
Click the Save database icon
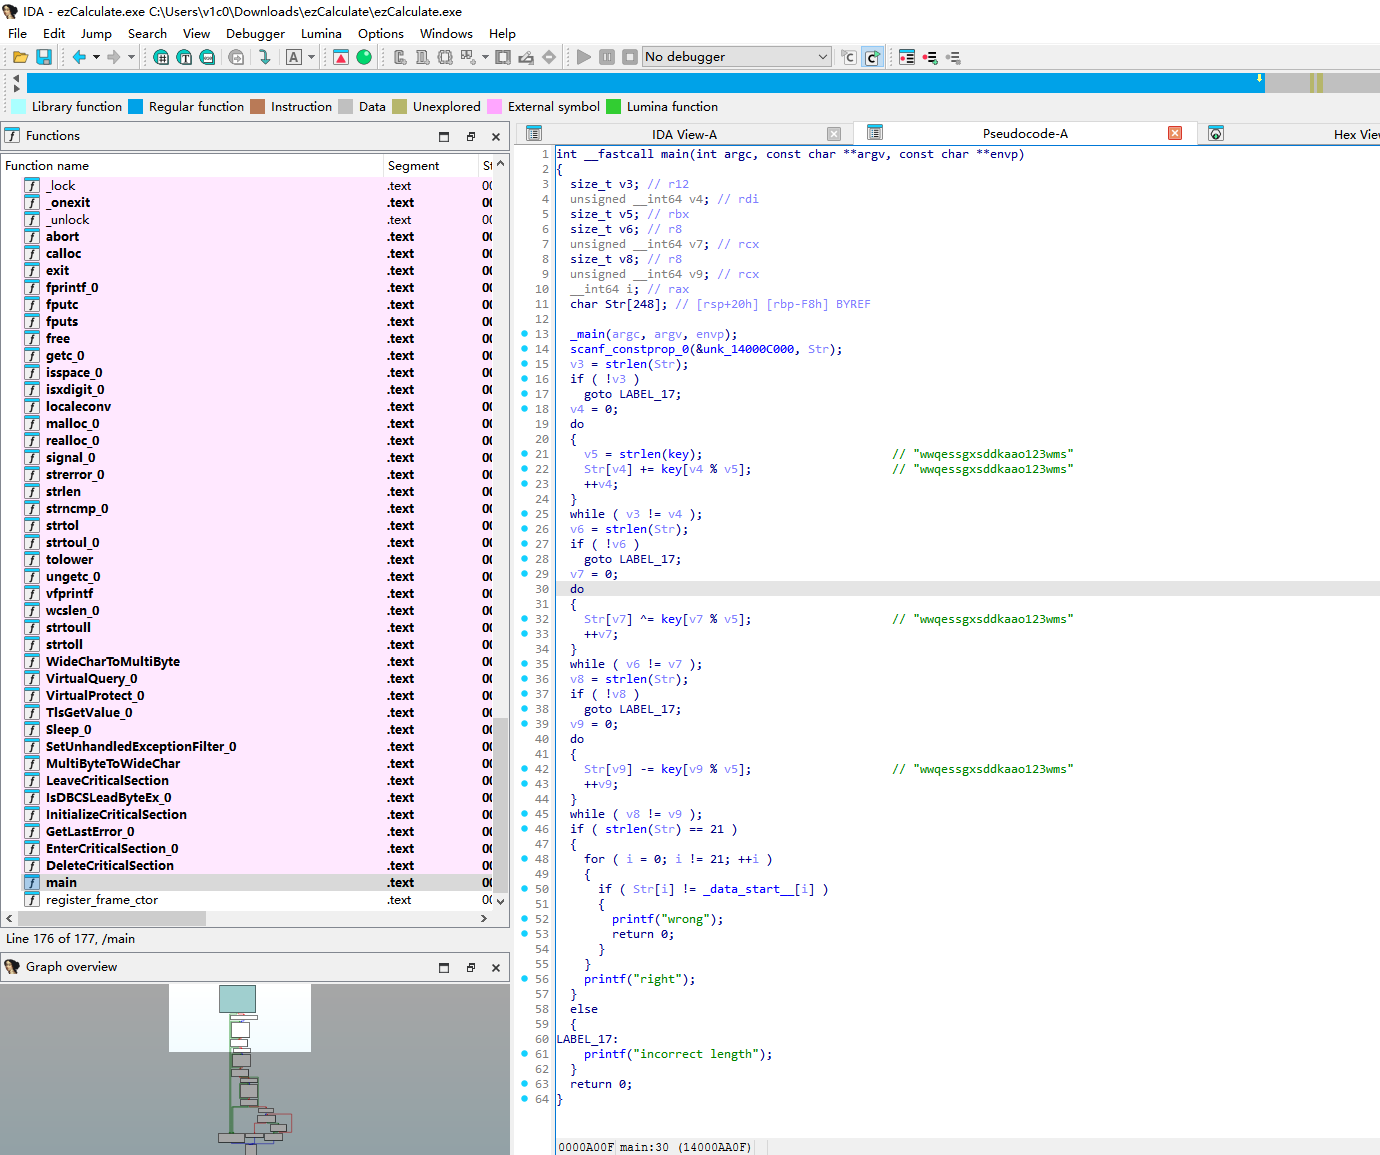[44, 57]
